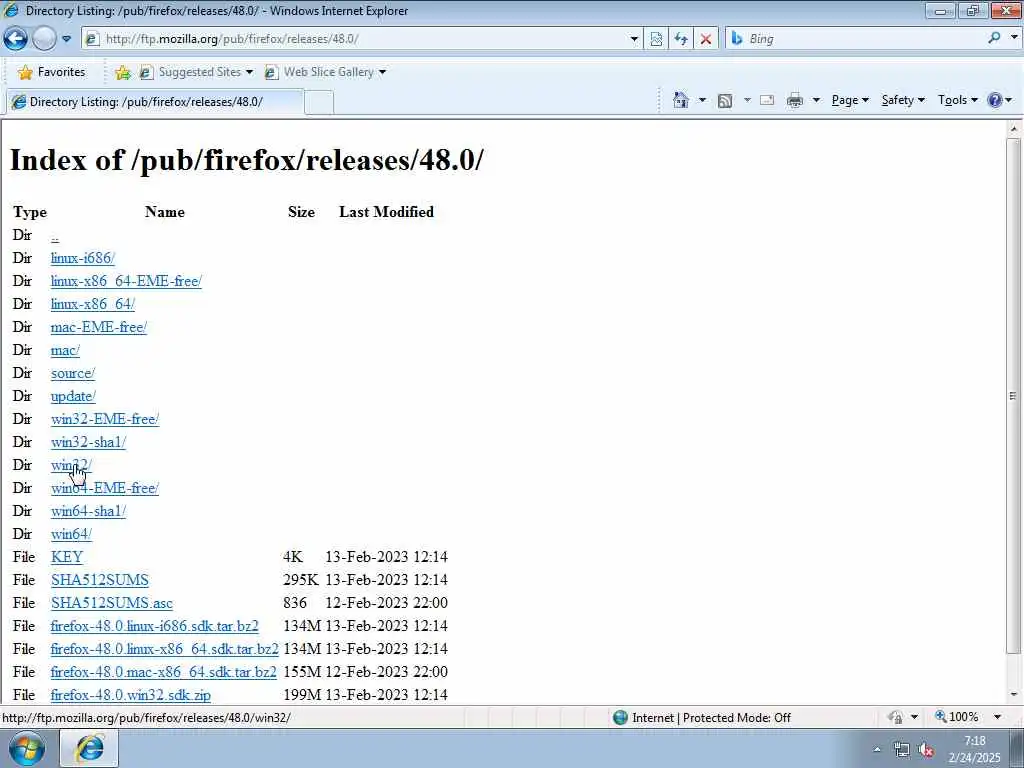Viewport: 1024px width, 768px height.
Task: Download firefox-48.0.linux-i686.sdk.tar.bz2
Action: tap(155, 626)
